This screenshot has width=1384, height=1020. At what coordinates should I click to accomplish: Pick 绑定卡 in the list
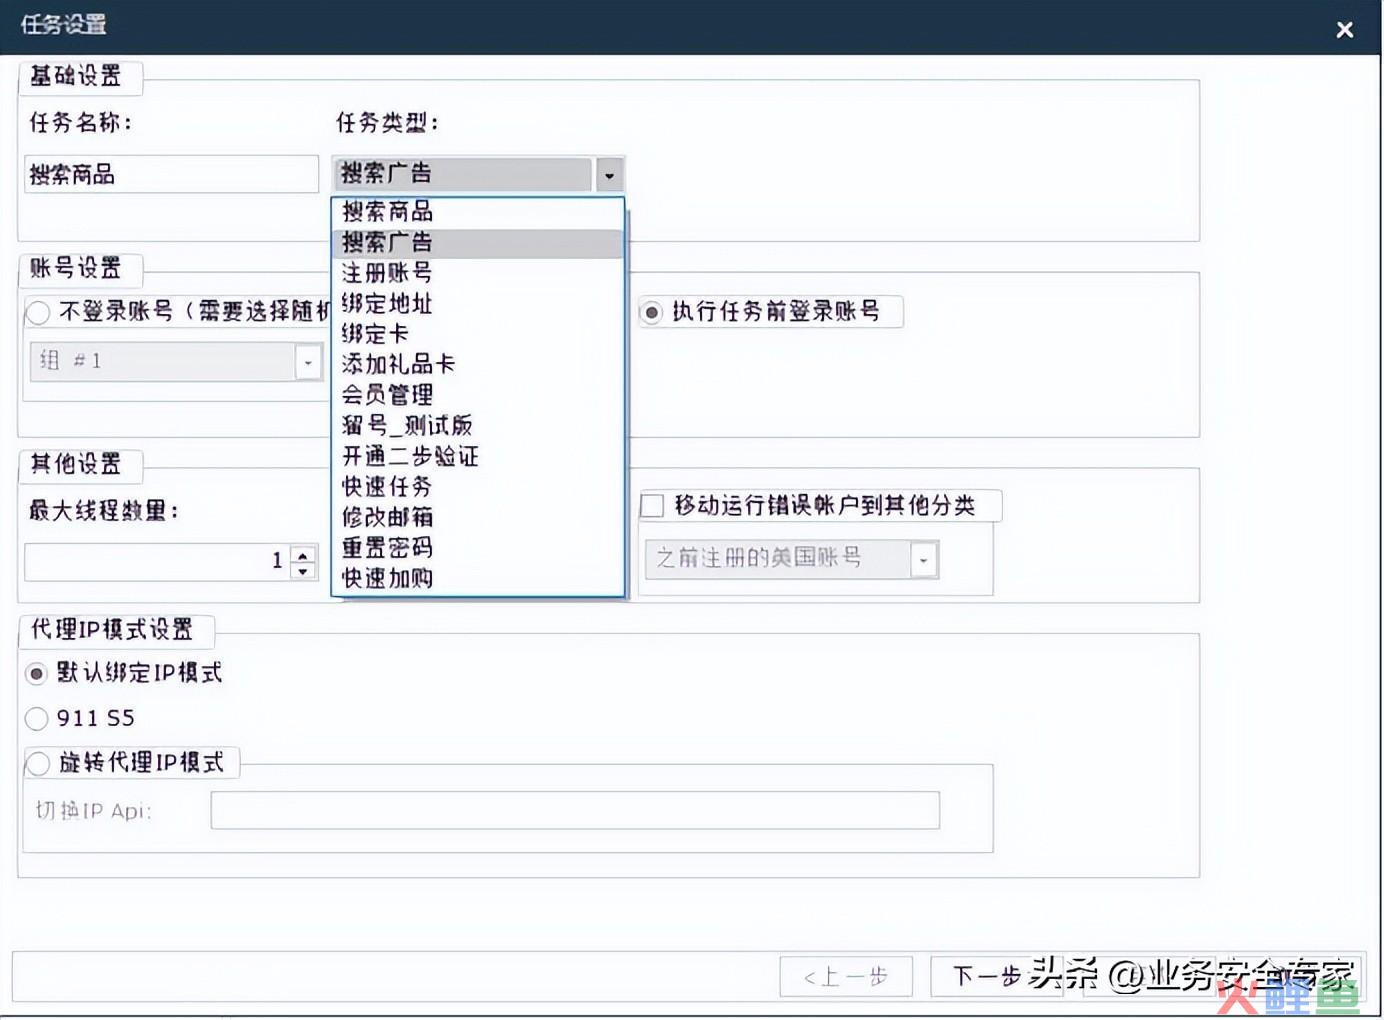[478, 333]
